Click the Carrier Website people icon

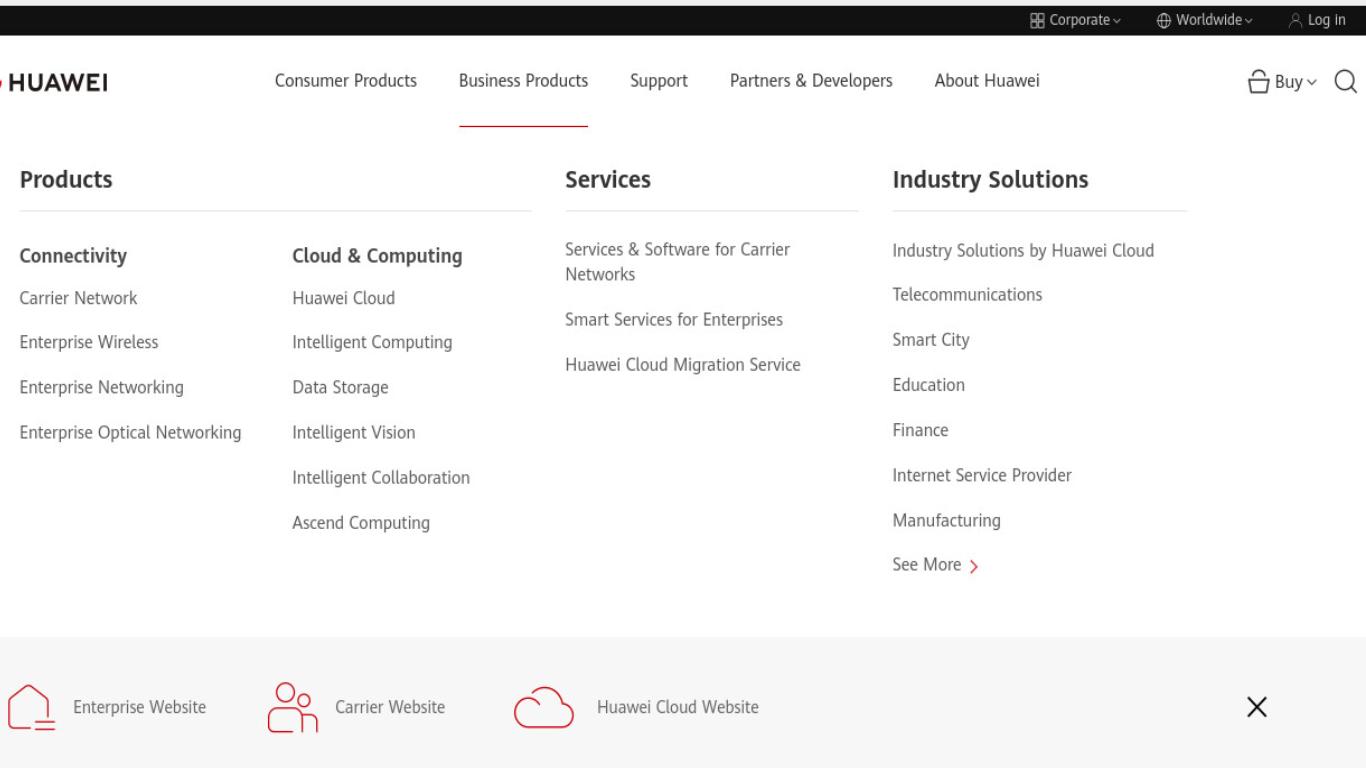(293, 708)
